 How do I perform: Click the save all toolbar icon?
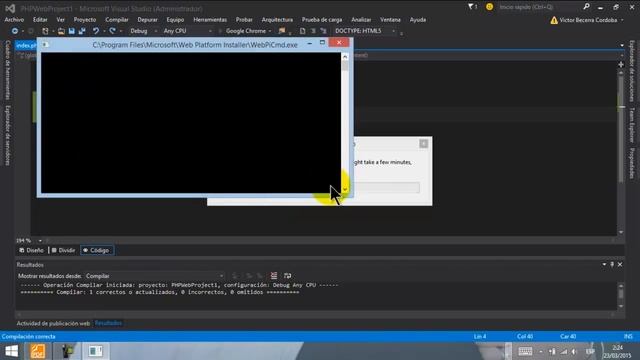coord(82,31)
